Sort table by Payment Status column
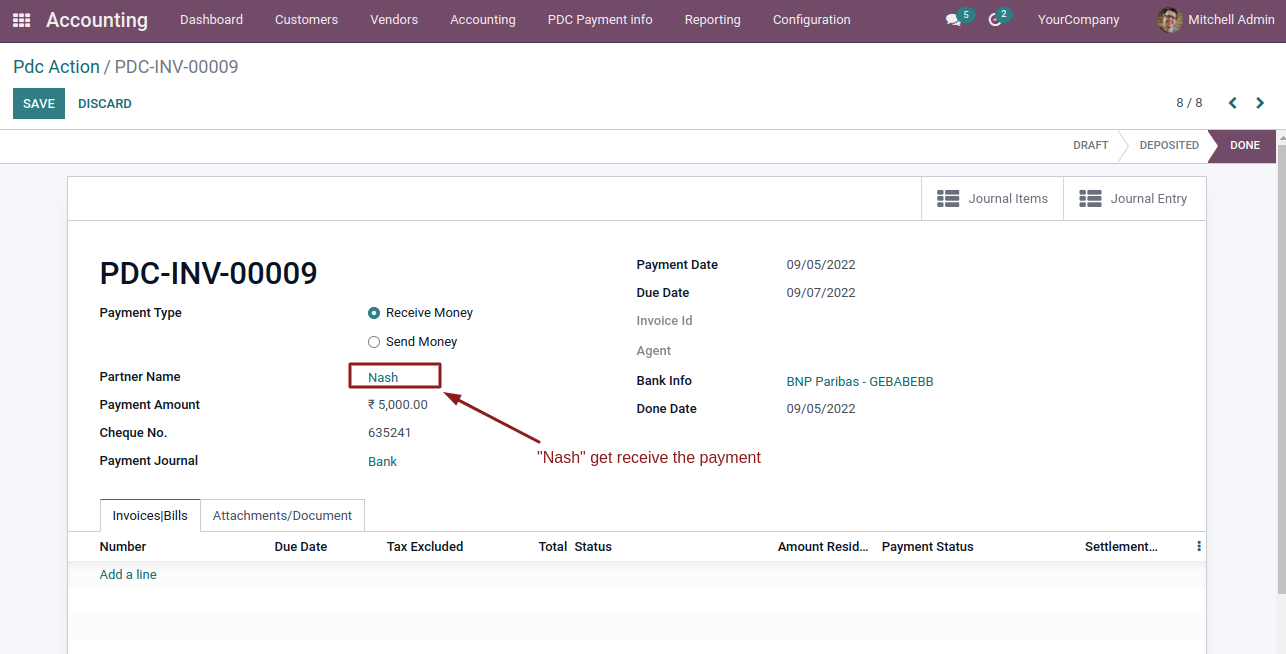This screenshot has width=1286, height=654. point(927,547)
